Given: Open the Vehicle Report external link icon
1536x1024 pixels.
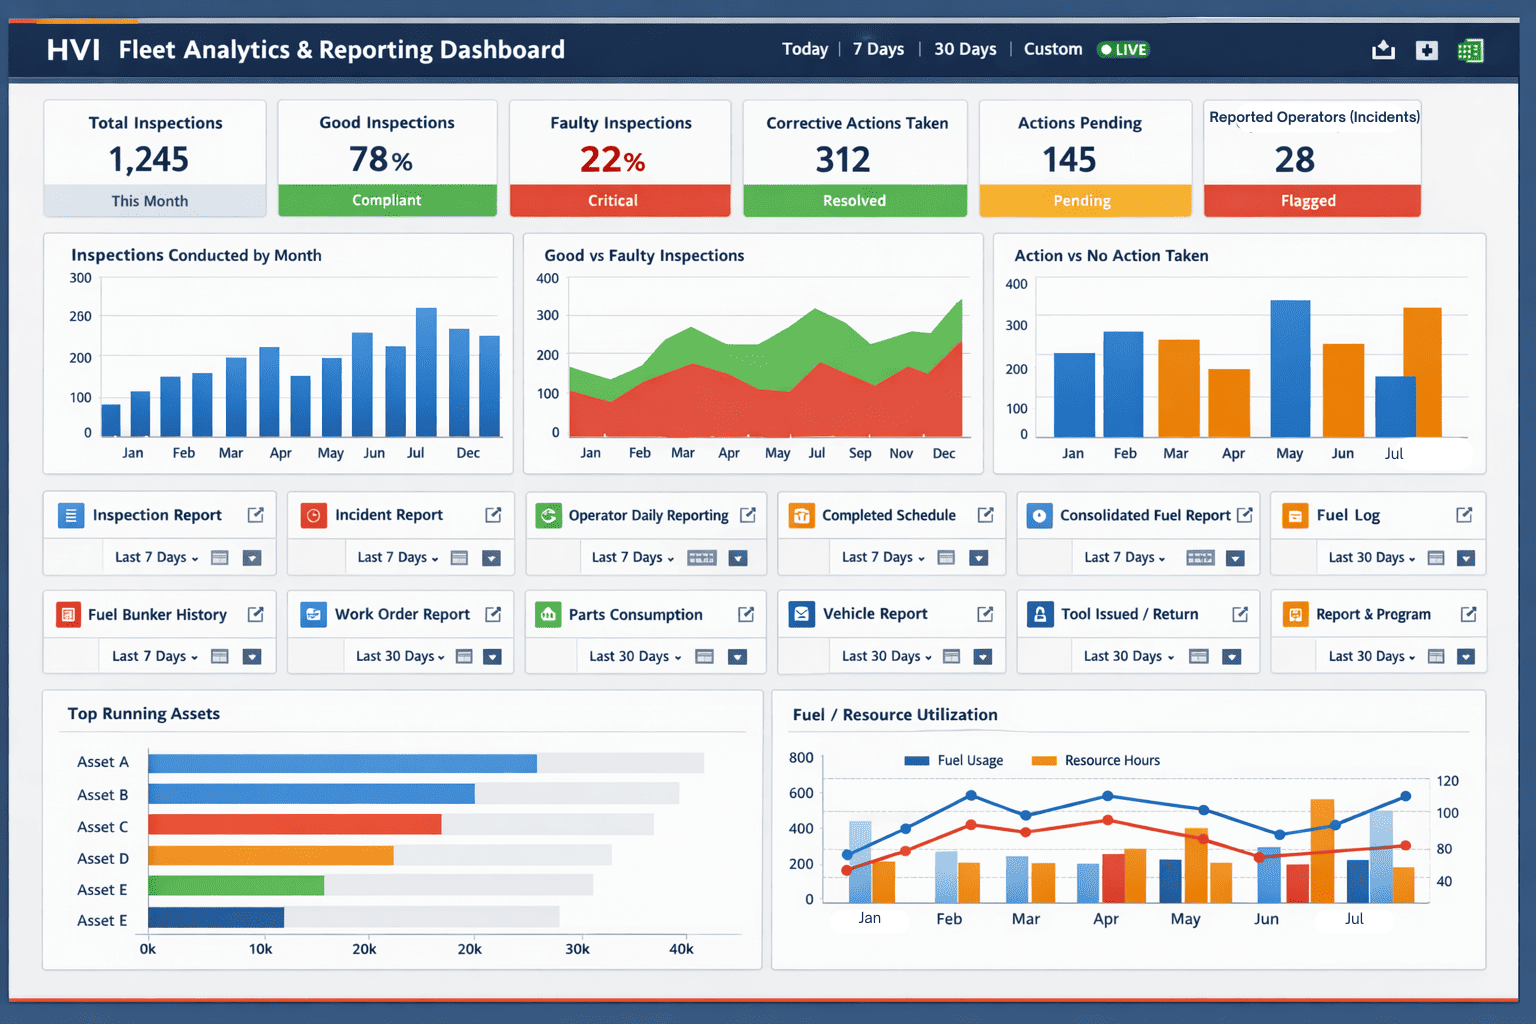Looking at the screenshot, I should [986, 613].
